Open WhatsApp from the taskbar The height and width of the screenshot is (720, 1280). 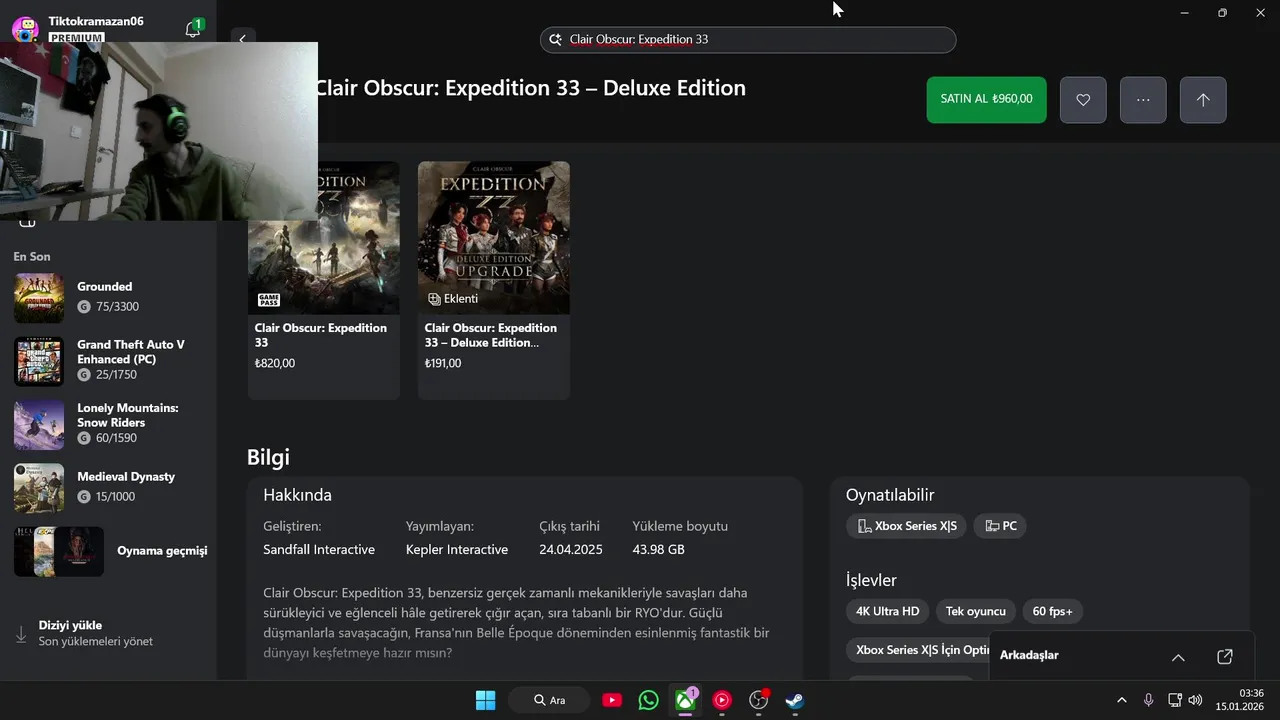649,700
